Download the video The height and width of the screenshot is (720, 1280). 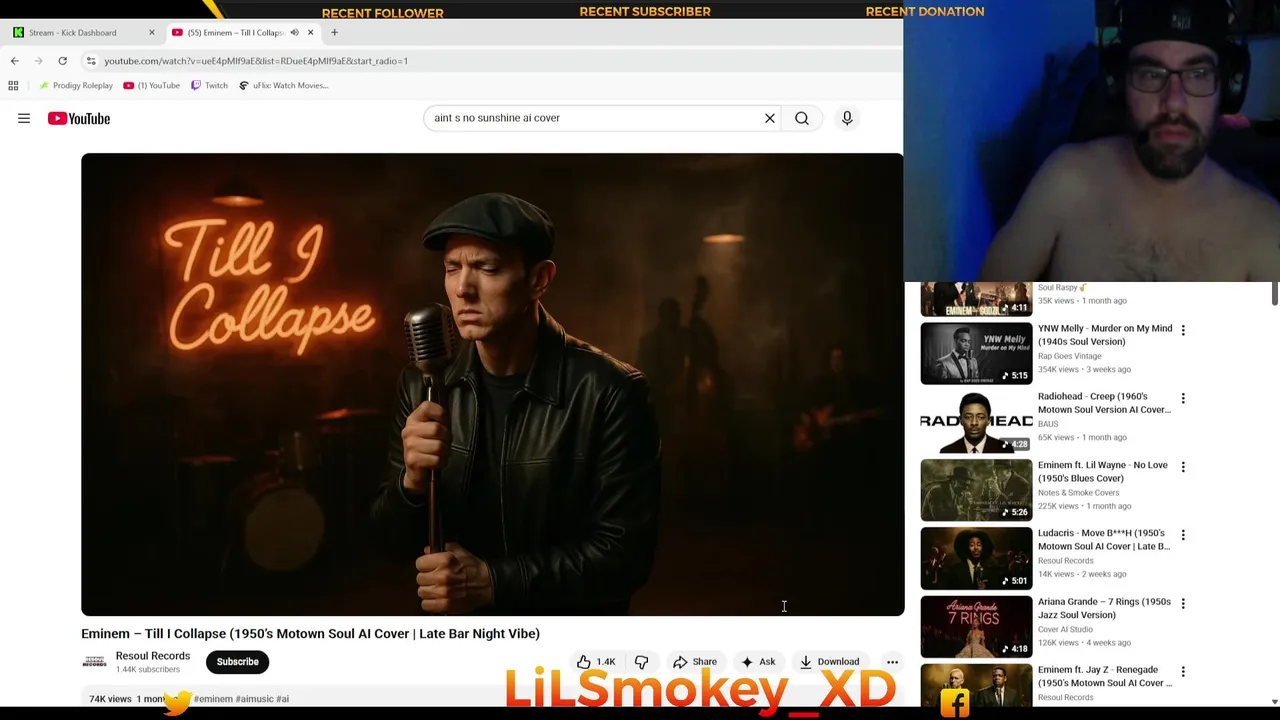[x=829, y=661]
